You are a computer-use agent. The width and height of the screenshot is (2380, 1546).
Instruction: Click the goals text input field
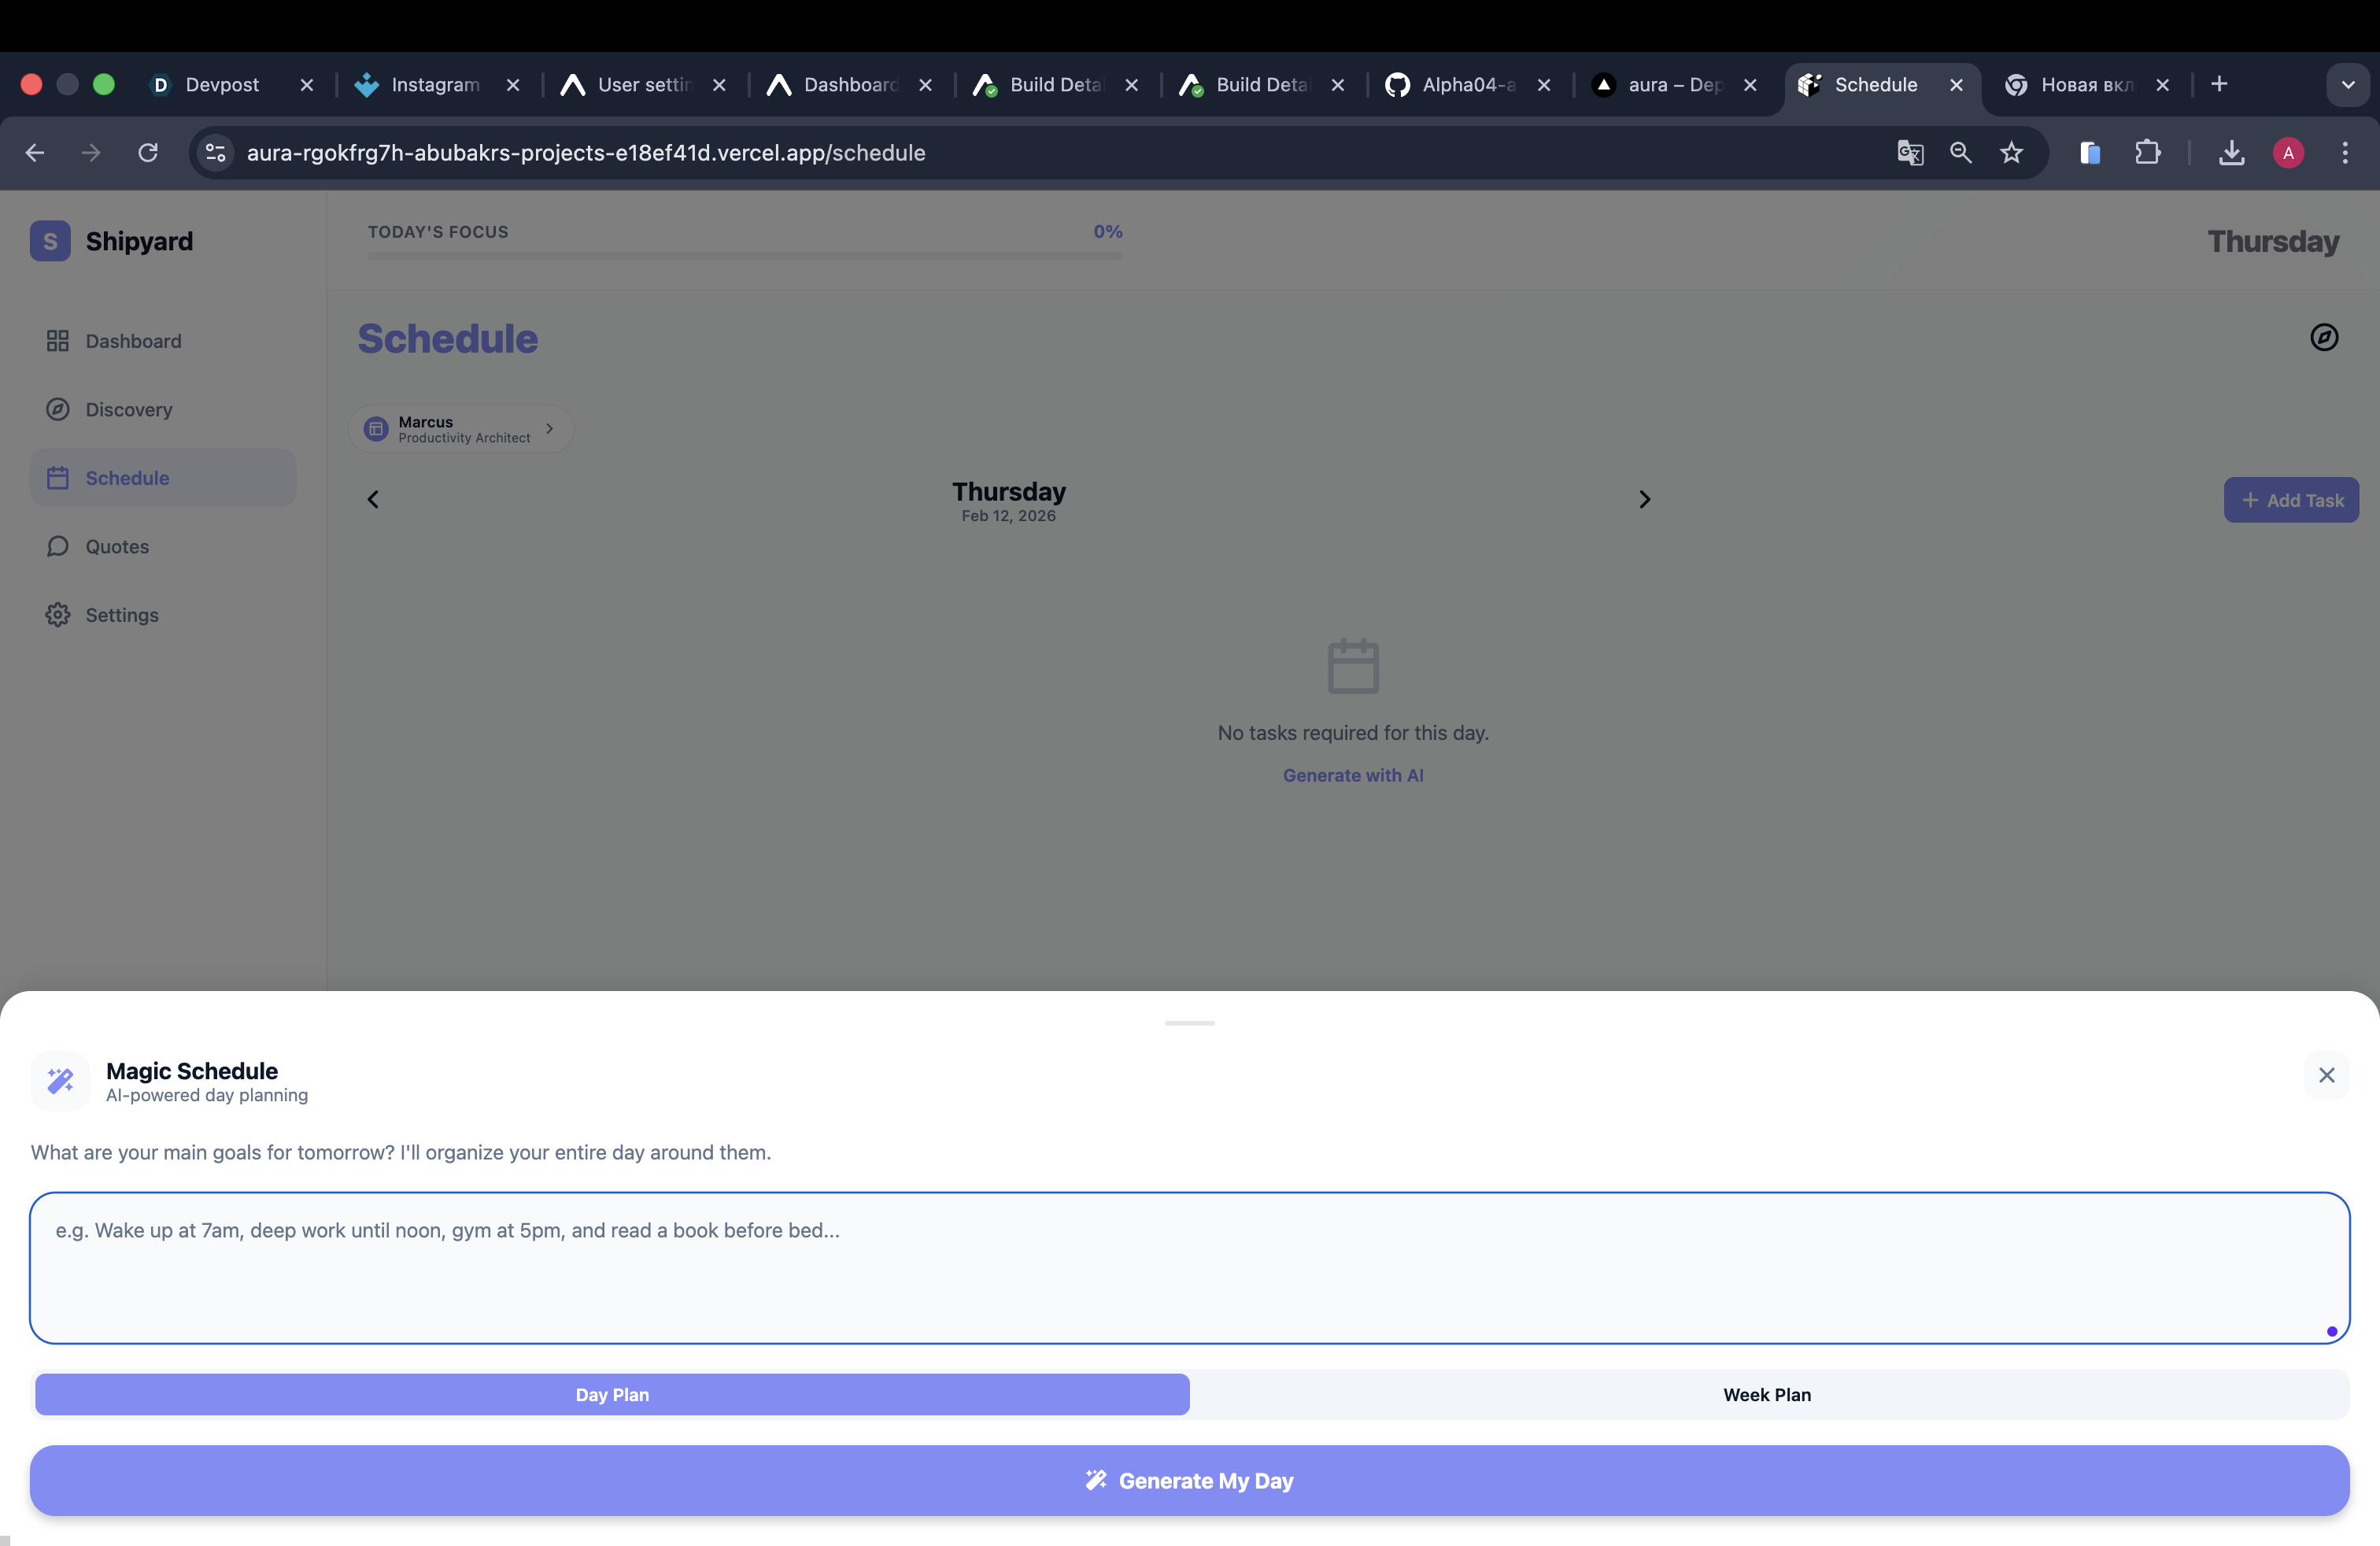[1188, 1267]
